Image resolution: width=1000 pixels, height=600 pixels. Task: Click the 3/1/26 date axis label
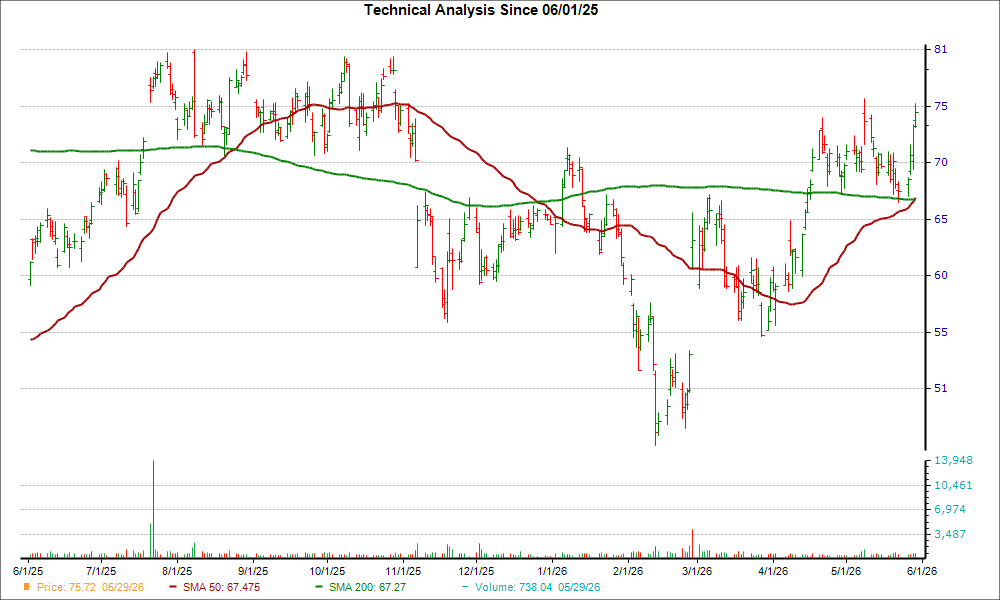point(696,571)
